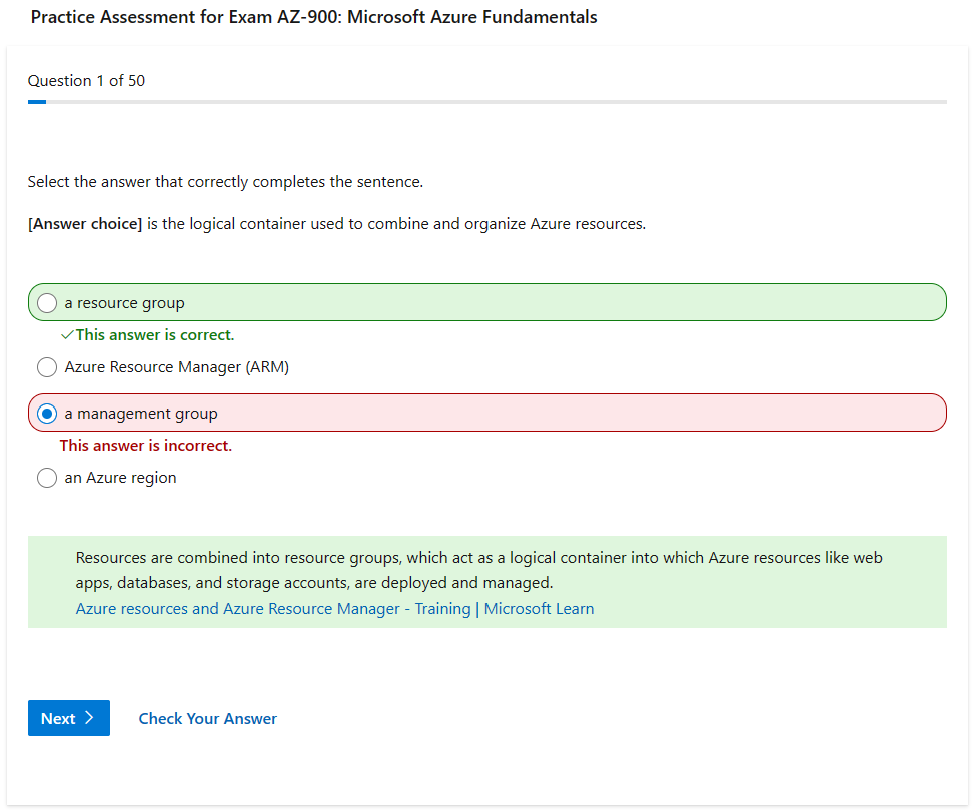Select the Azure Resource Manager (ARM) radio button
972x810 pixels.
tap(47, 367)
